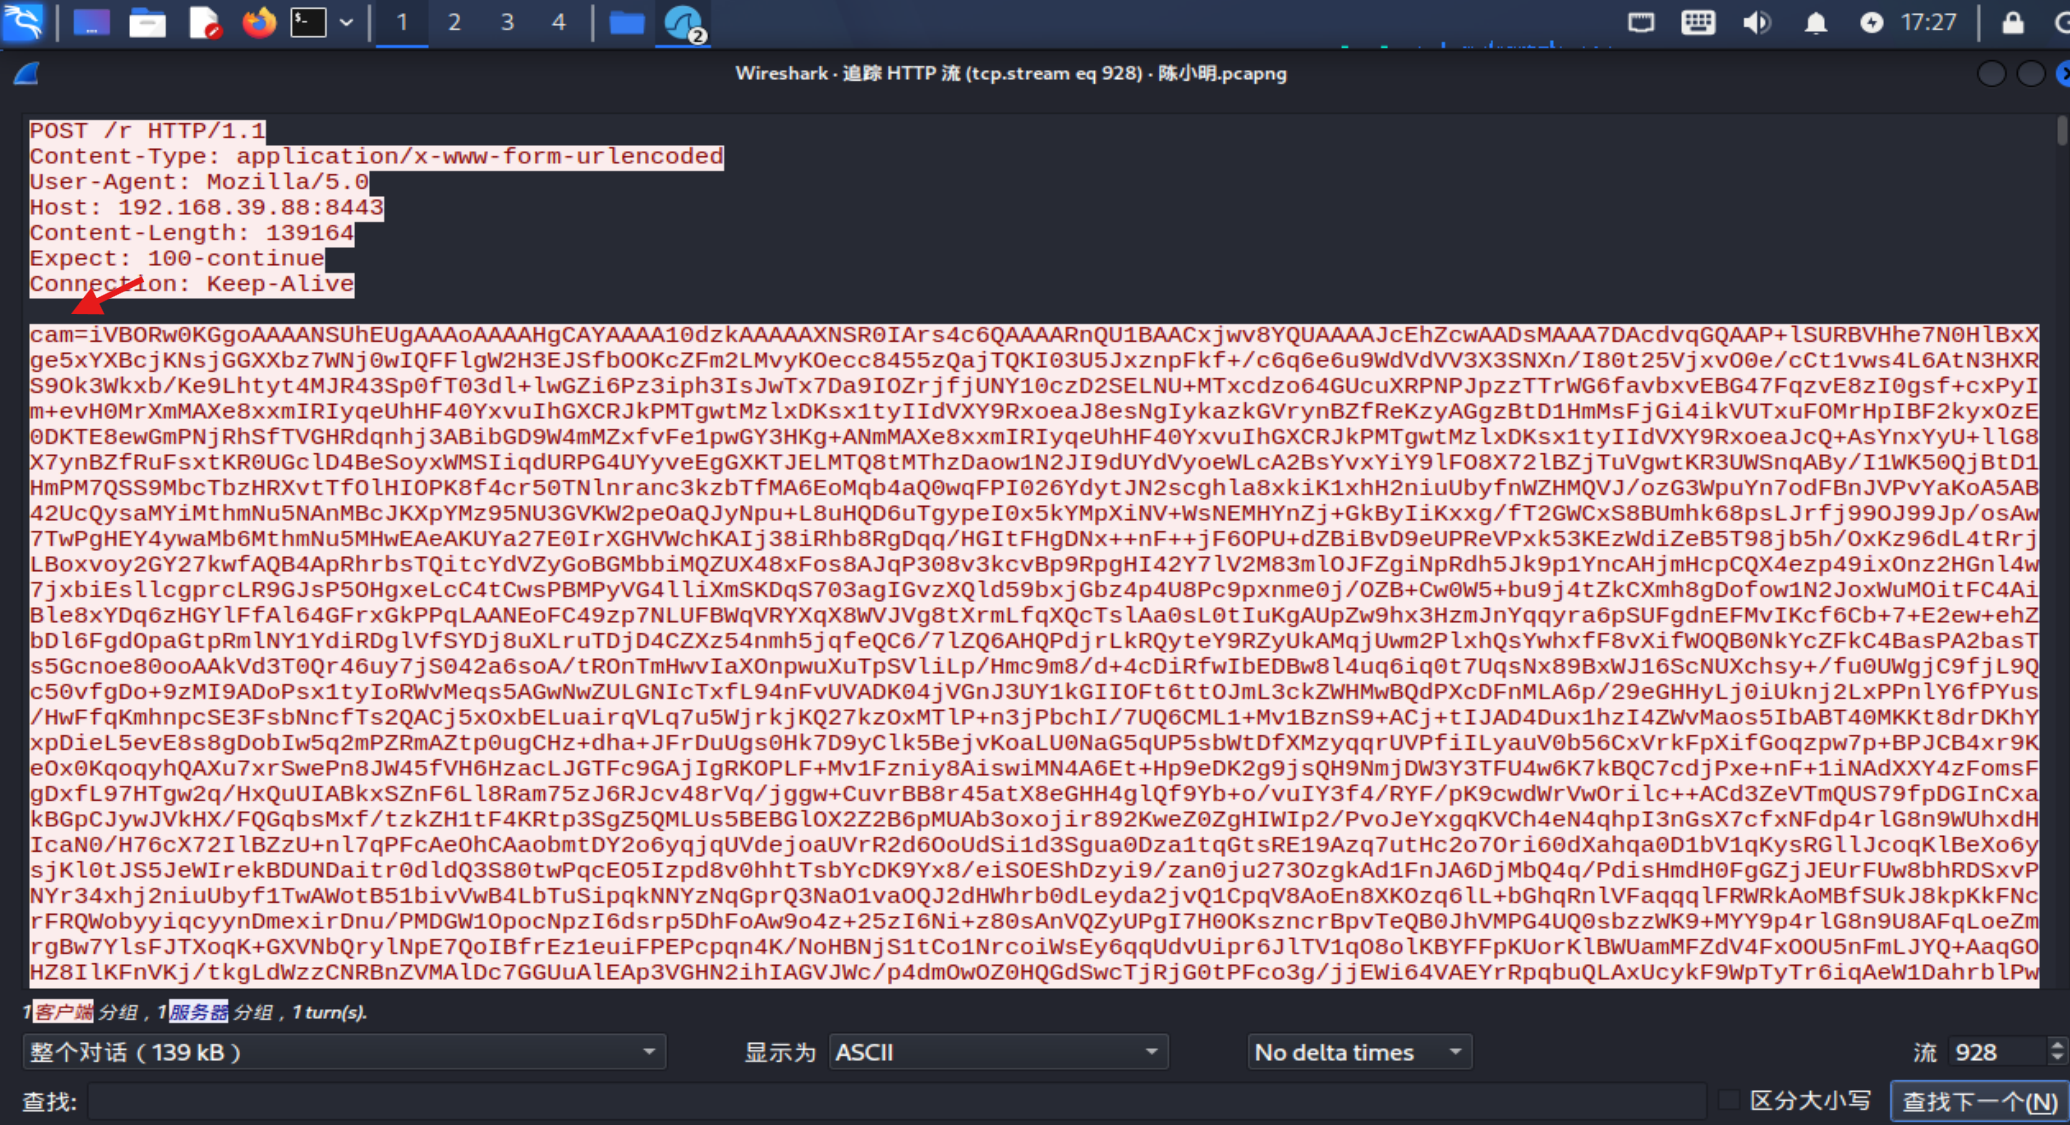The image size is (2070, 1125).
Task: Lock the screen with the padlock icon
Action: coord(2012,22)
